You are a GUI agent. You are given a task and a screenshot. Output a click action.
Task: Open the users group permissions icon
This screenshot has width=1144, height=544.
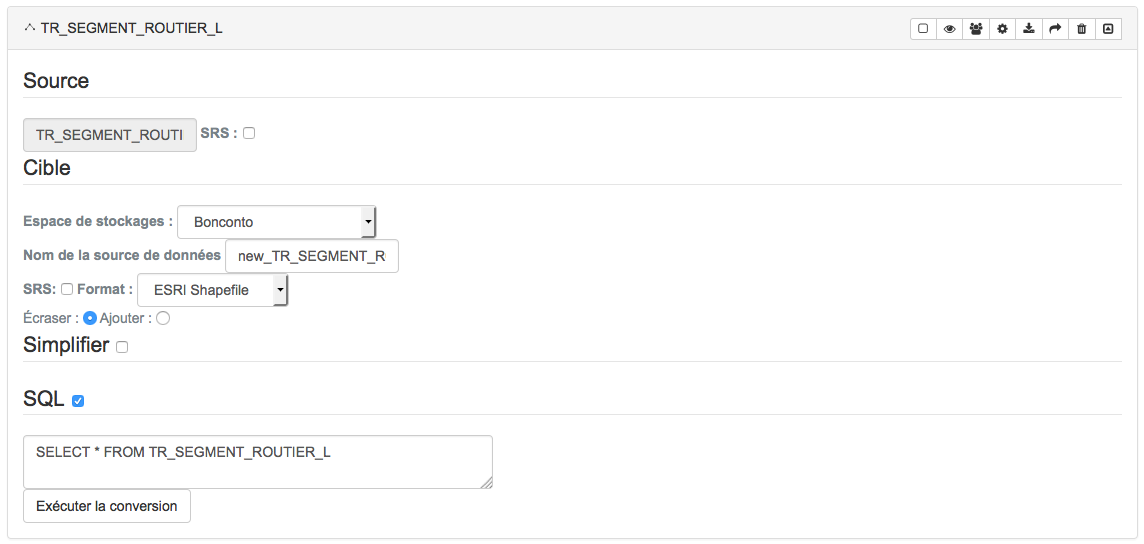[975, 28]
